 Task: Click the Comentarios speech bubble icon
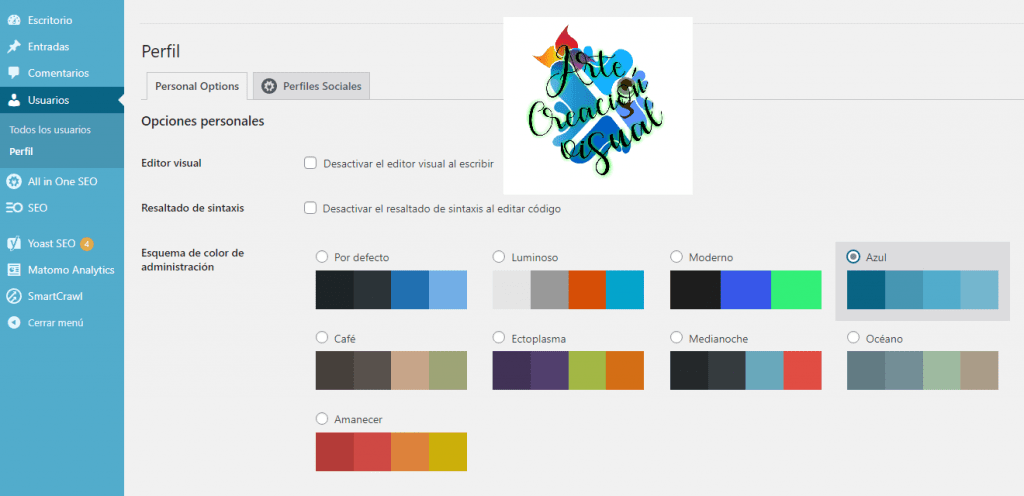tap(14, 73)
